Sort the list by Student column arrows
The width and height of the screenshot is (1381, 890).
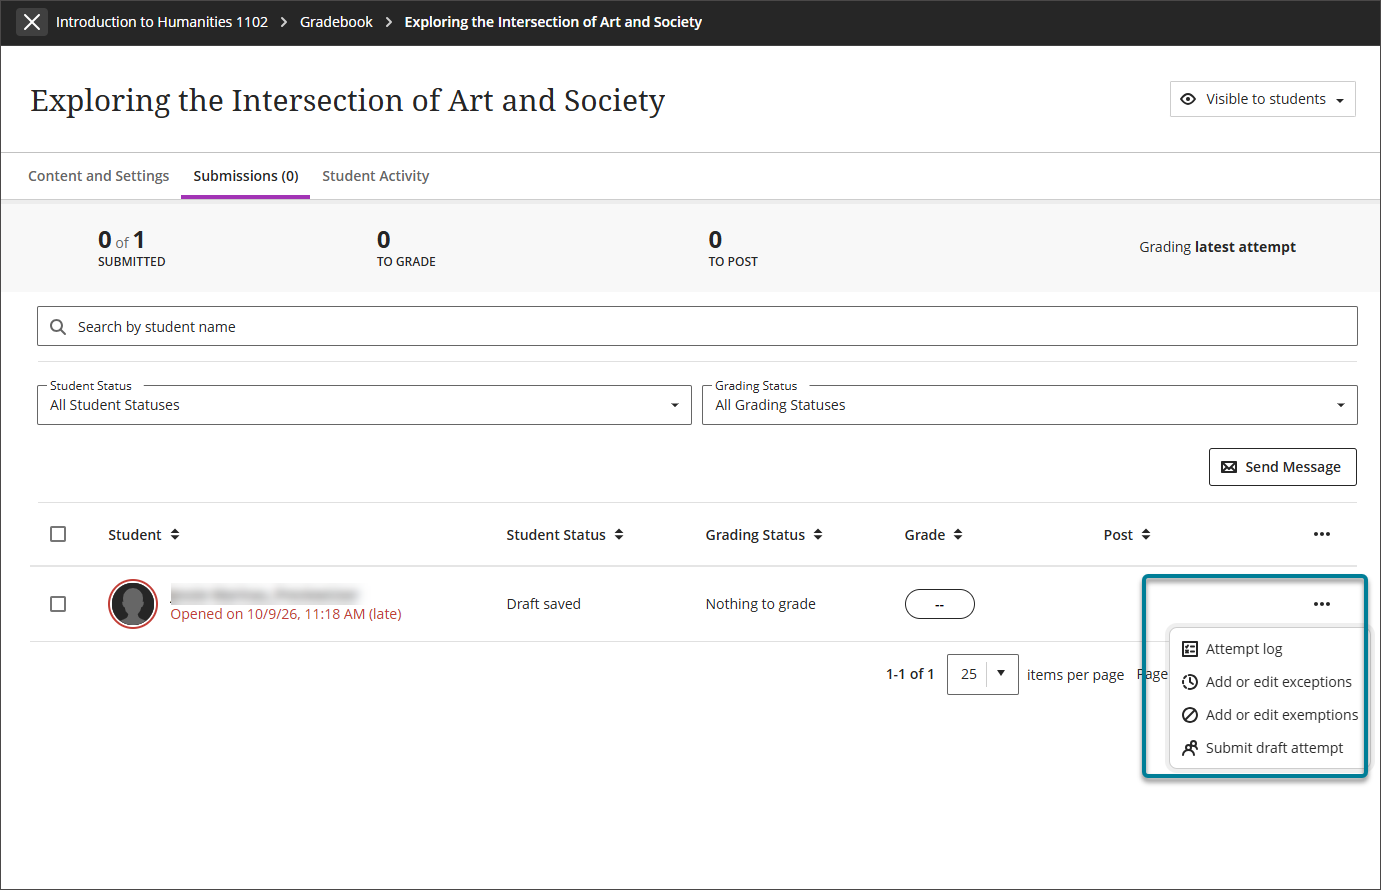[175, 535]
